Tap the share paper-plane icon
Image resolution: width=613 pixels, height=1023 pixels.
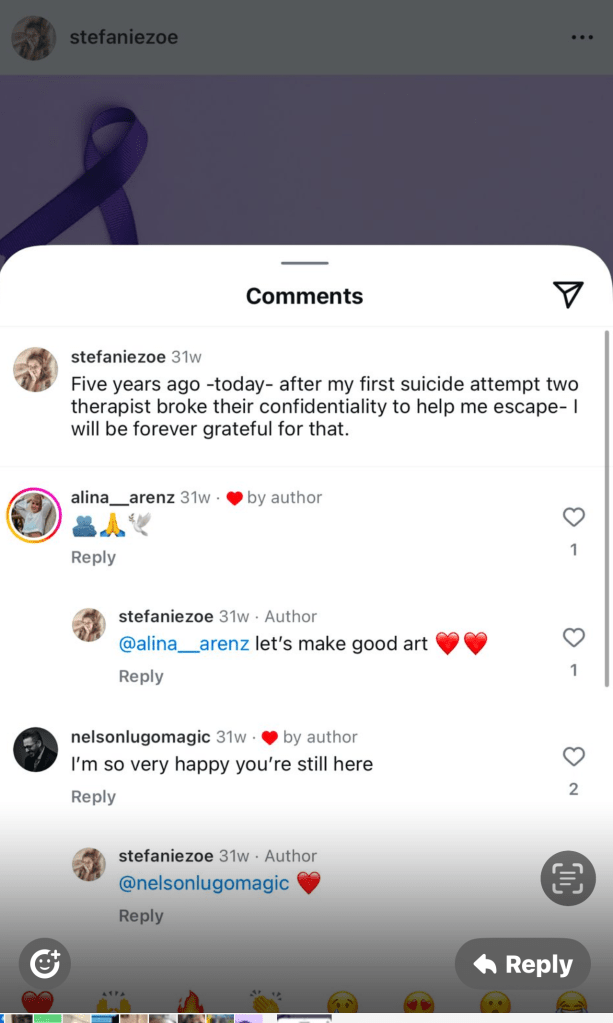(x=568, y=295)
